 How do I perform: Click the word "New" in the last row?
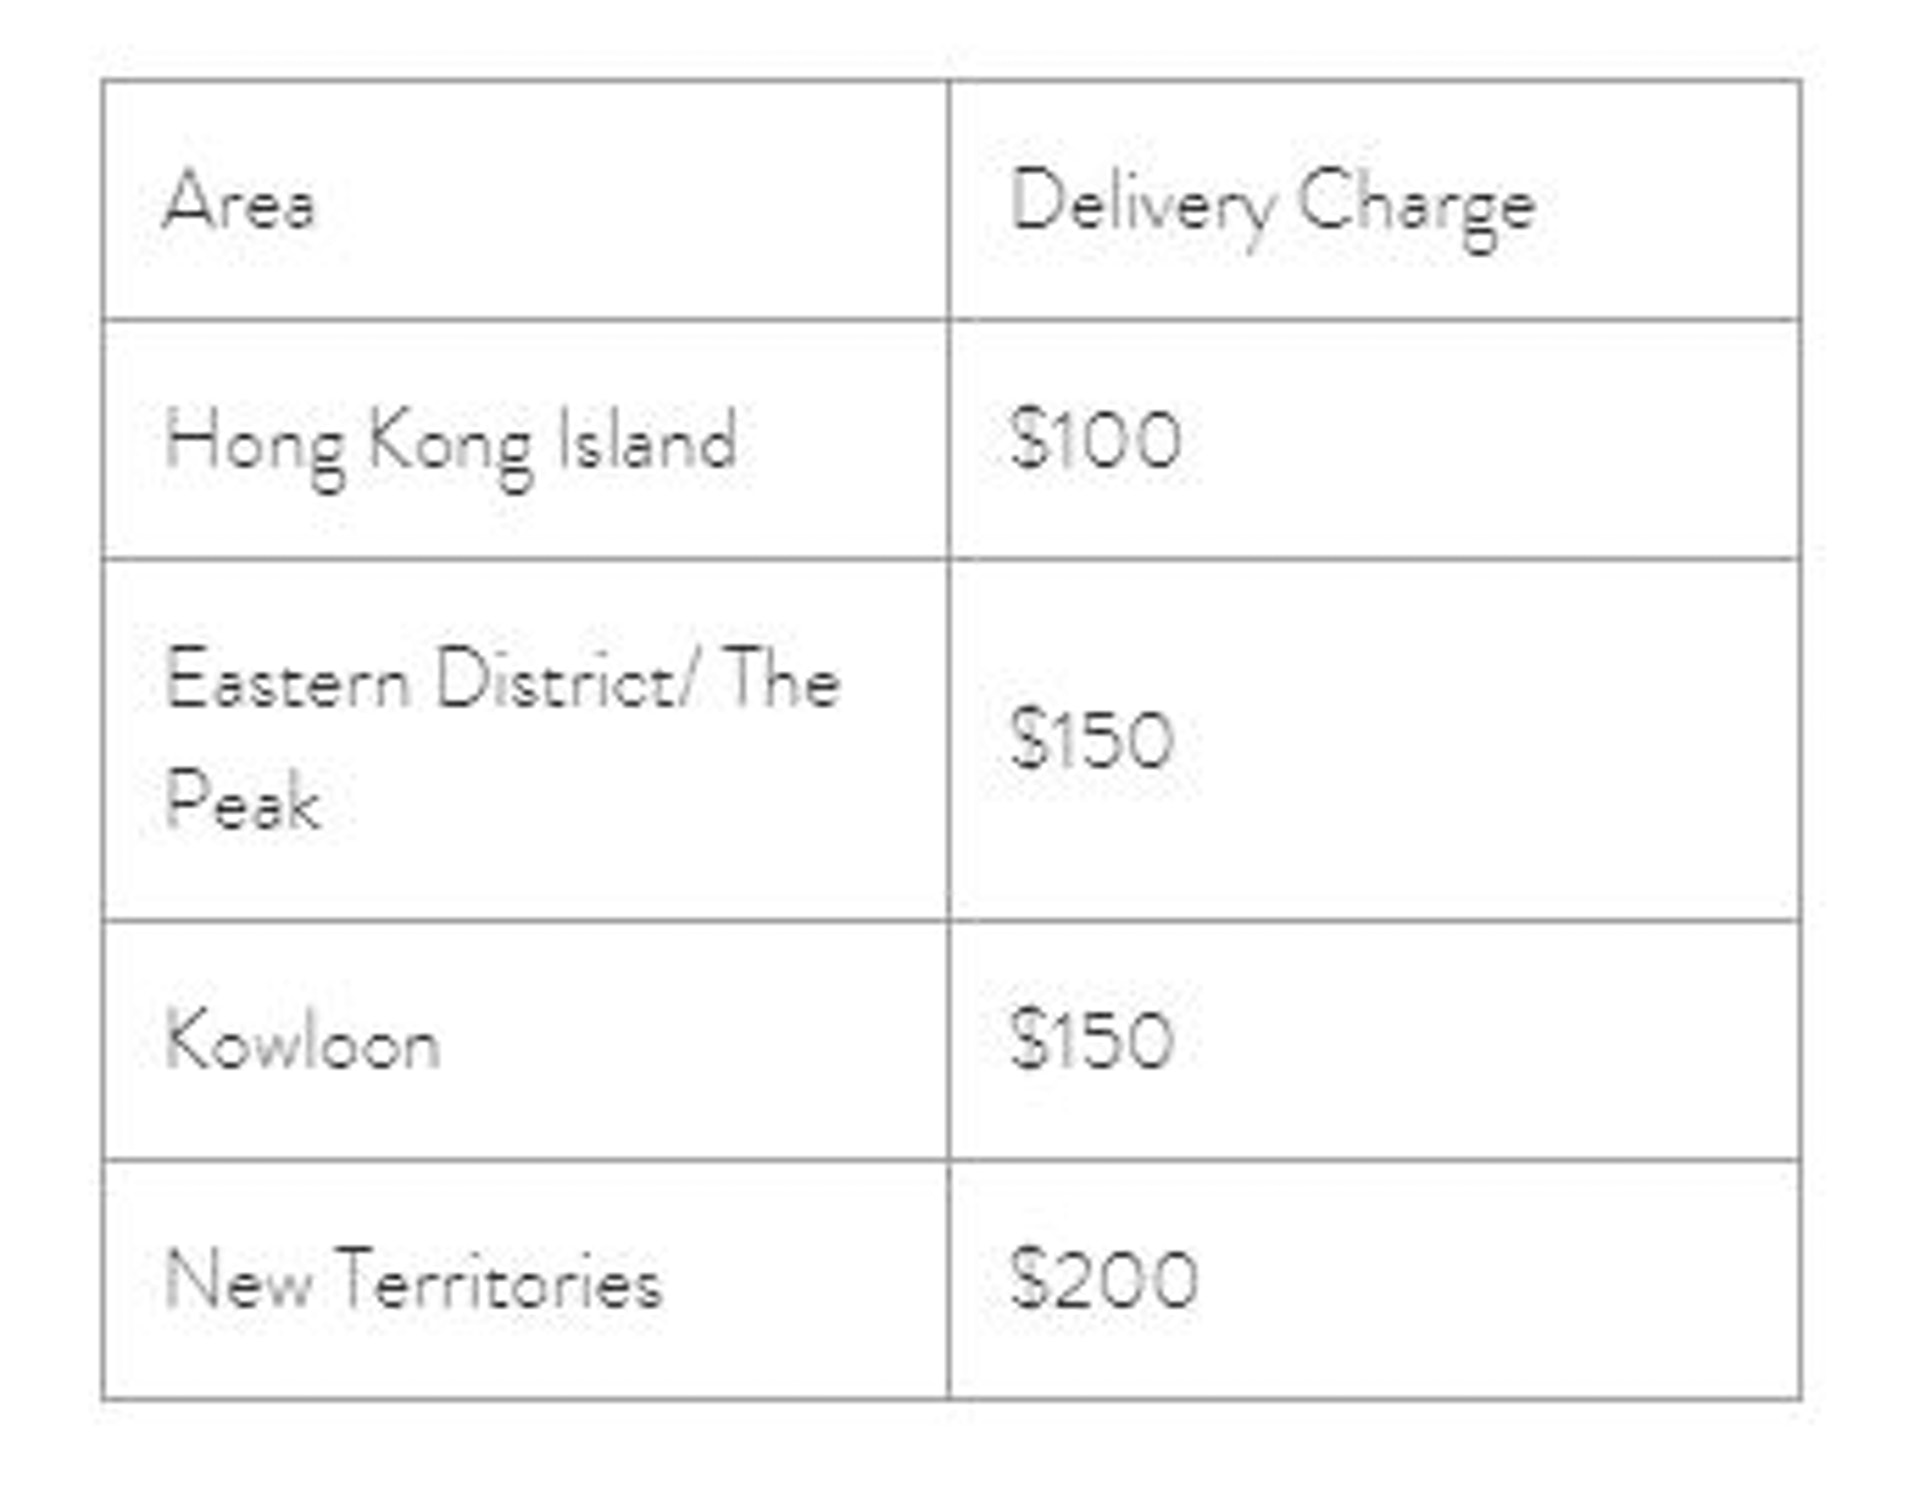(238, 1279)
